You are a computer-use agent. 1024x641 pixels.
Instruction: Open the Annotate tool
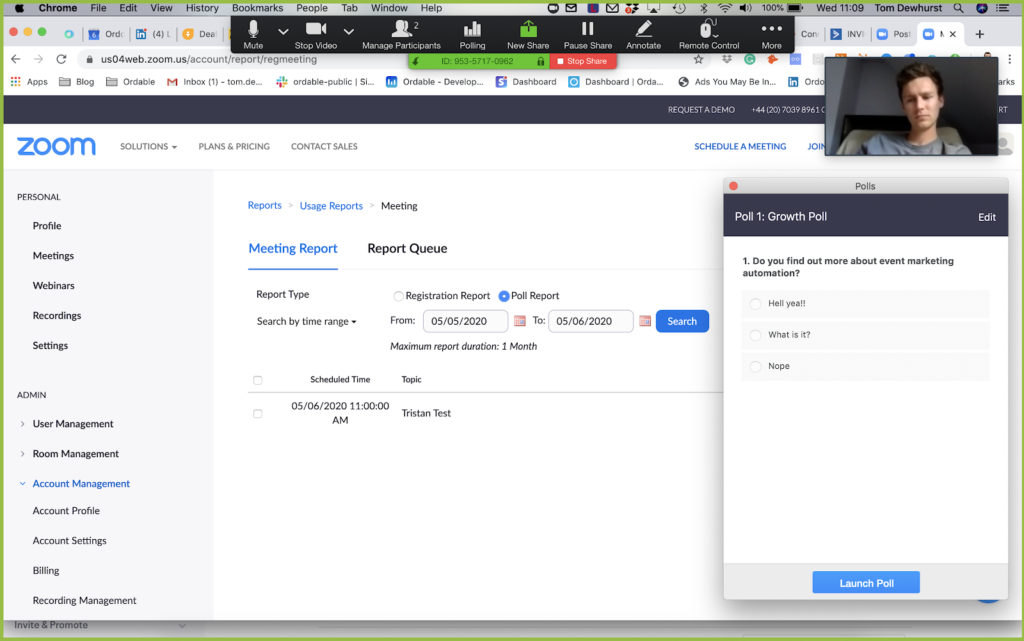tap(643, 35)
